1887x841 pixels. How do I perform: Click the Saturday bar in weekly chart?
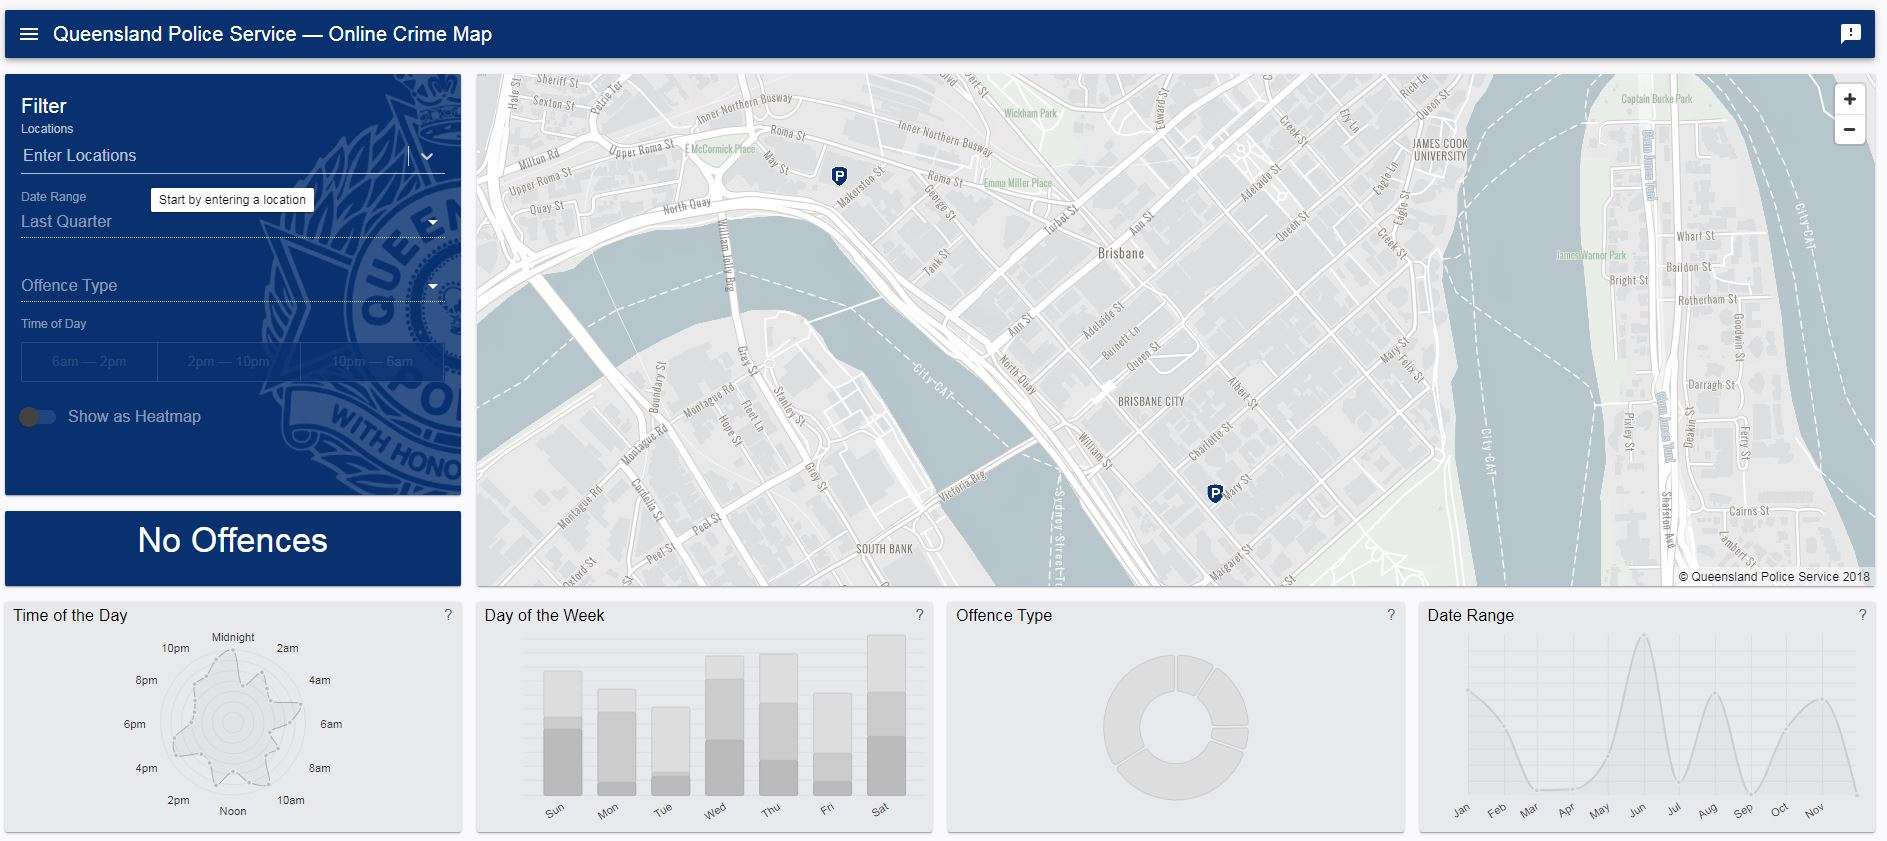(x=886, y=716)
